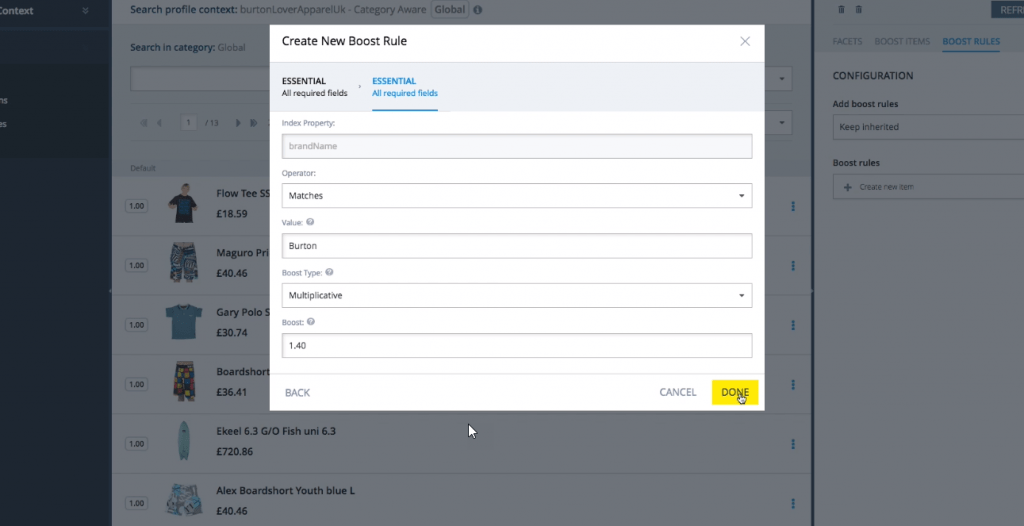Open the Boost Type Multiplicative dropdown
Image resolution: width=1024 pixels, height=526 pixels.
pyautogui.click(x=517, y=295)
